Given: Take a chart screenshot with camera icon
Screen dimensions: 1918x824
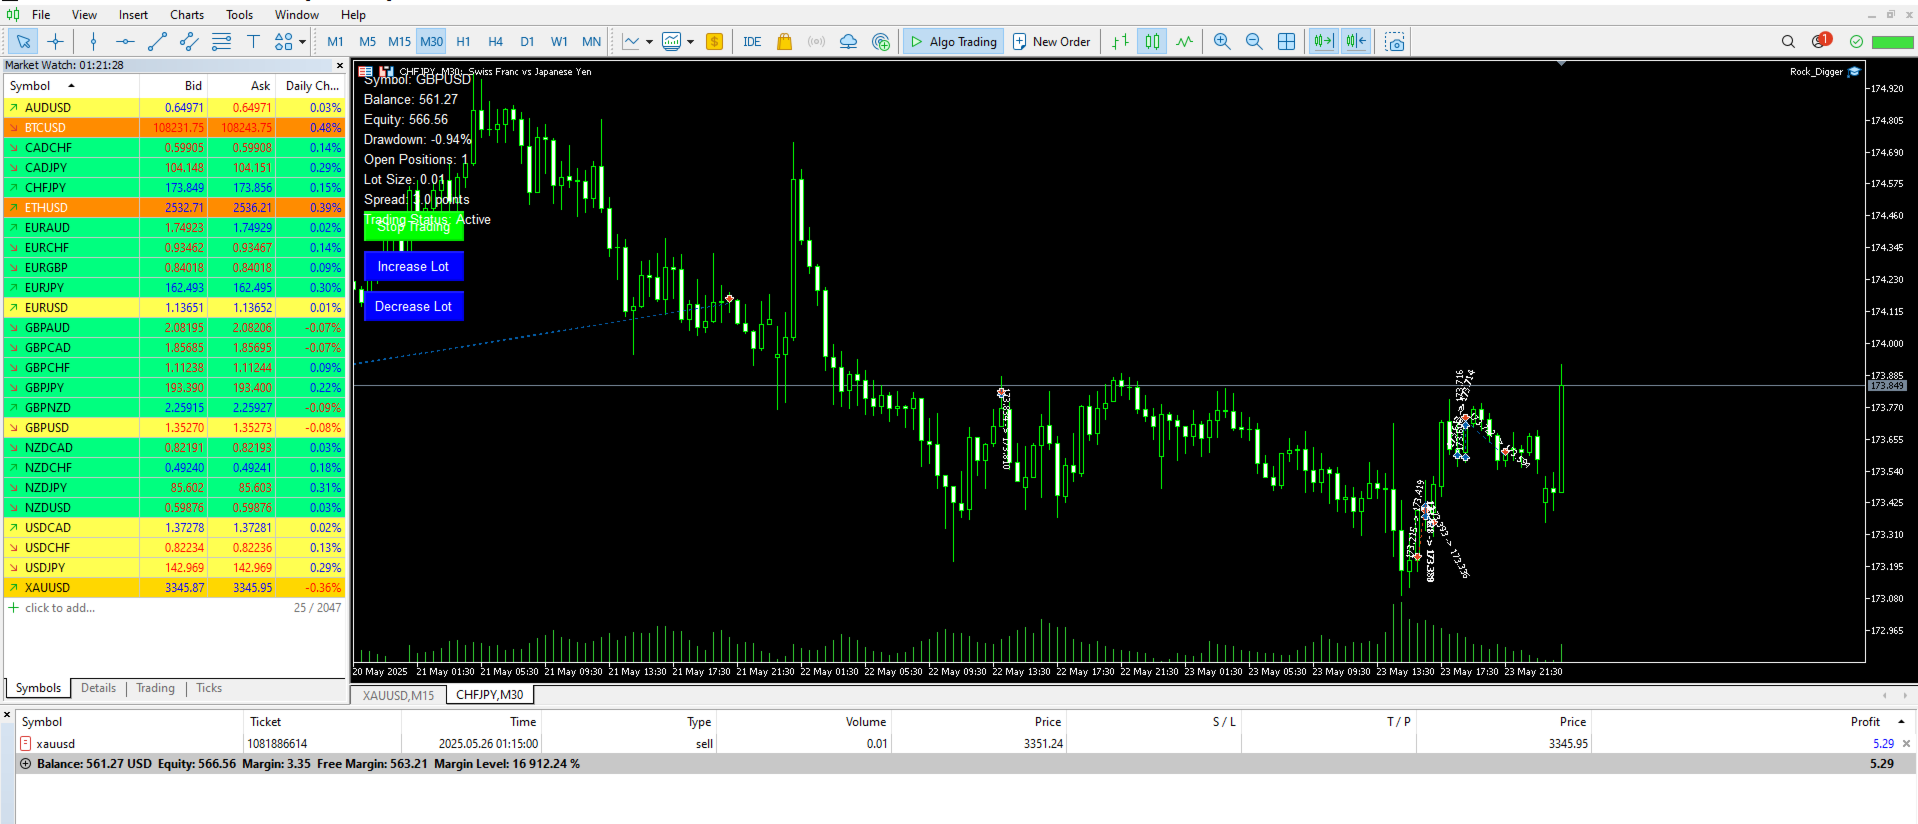Looking at the screenshot, I should pos(1395,41).
